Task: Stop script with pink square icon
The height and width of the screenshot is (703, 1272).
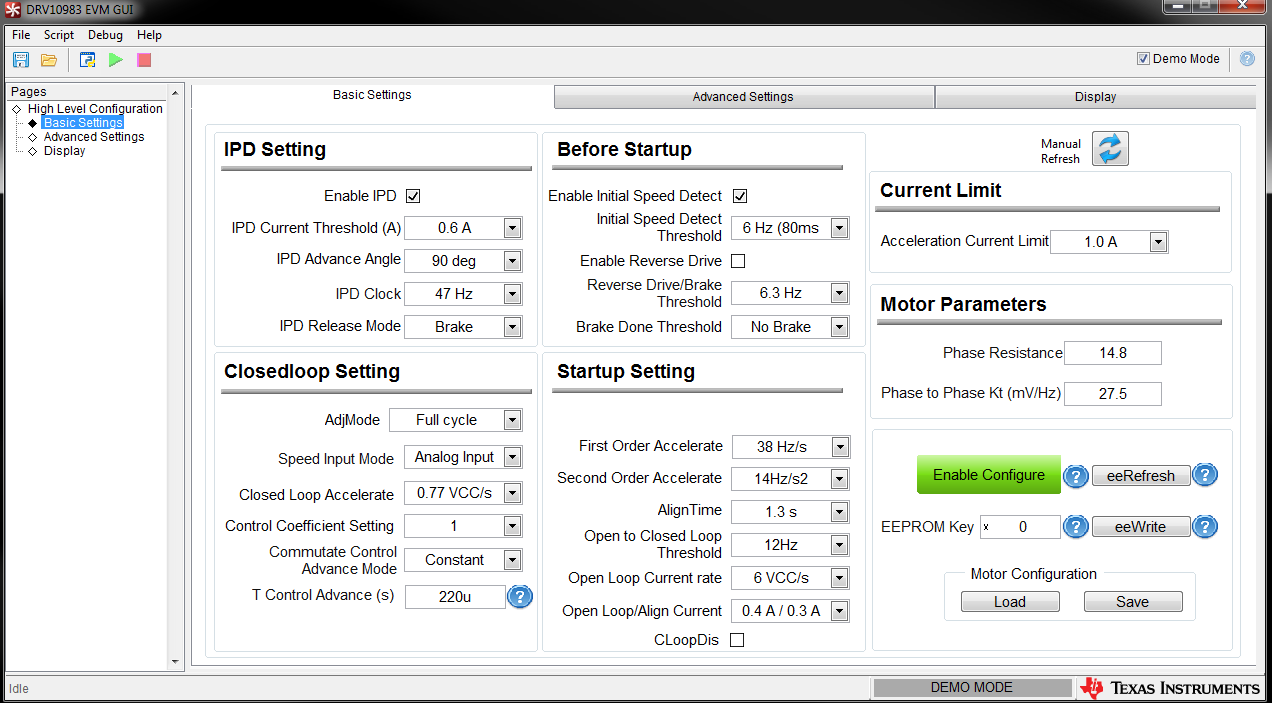Action: pos(144,60)
